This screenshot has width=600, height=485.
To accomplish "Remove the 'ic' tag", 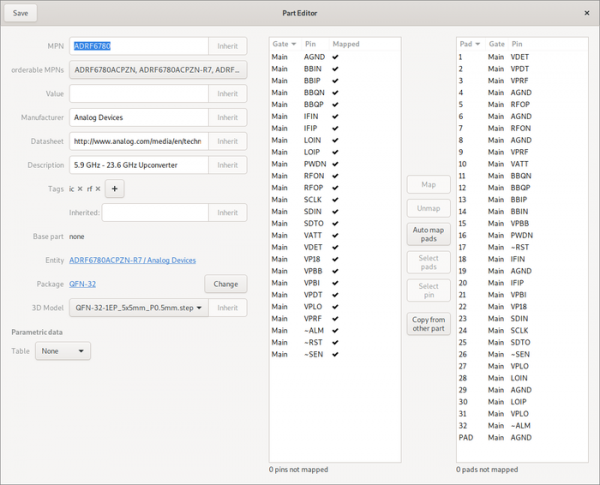I will (x=82, y=188).
